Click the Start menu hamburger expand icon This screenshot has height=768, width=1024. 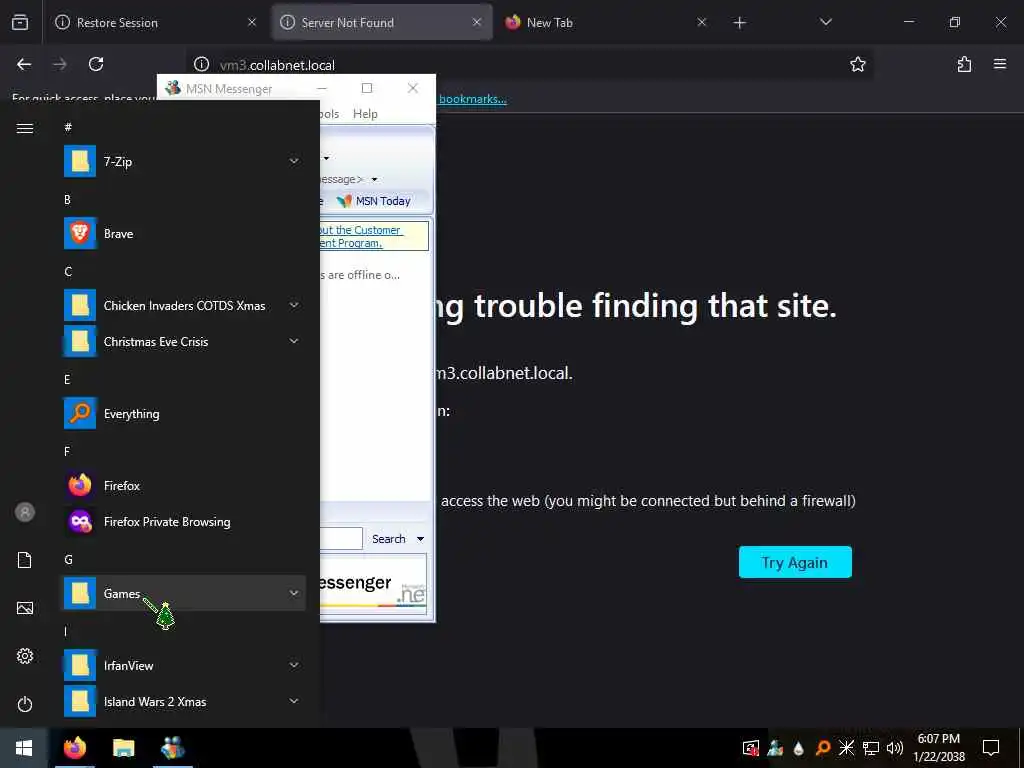pyautogui.click(x=25, y=128)
